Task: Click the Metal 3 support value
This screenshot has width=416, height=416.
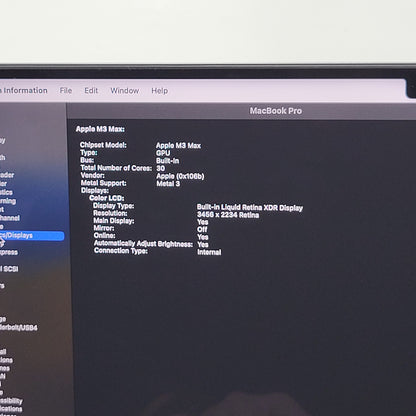Action: point(168,183)
